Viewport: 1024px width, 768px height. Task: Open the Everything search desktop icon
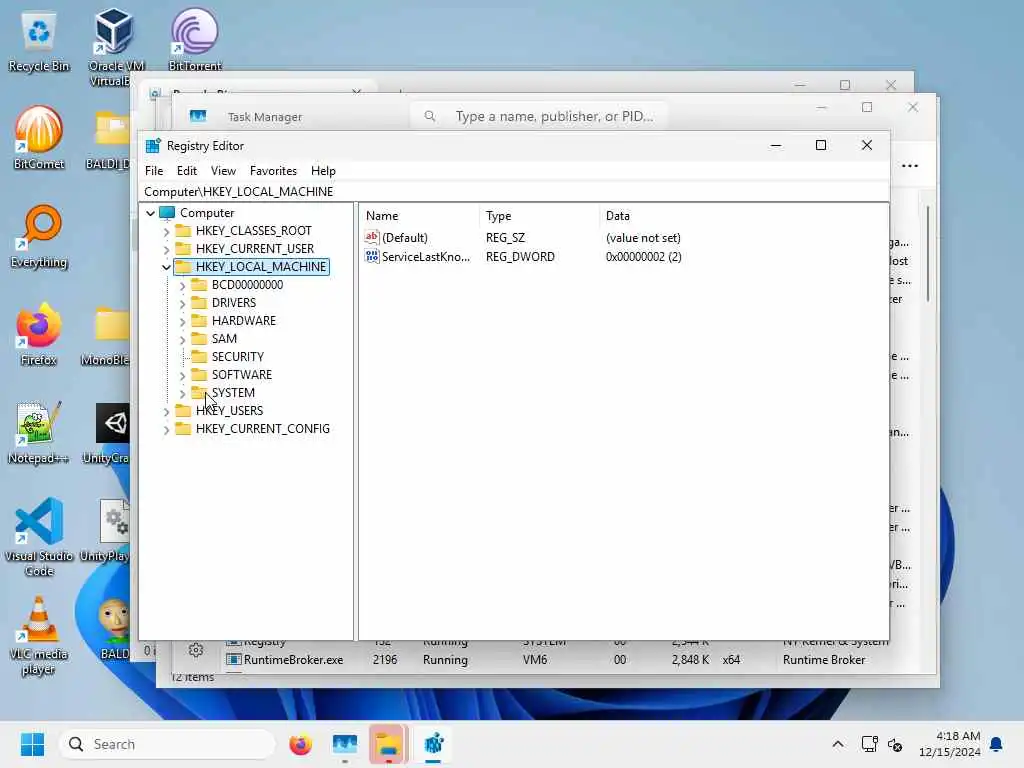tap(39, 236)
